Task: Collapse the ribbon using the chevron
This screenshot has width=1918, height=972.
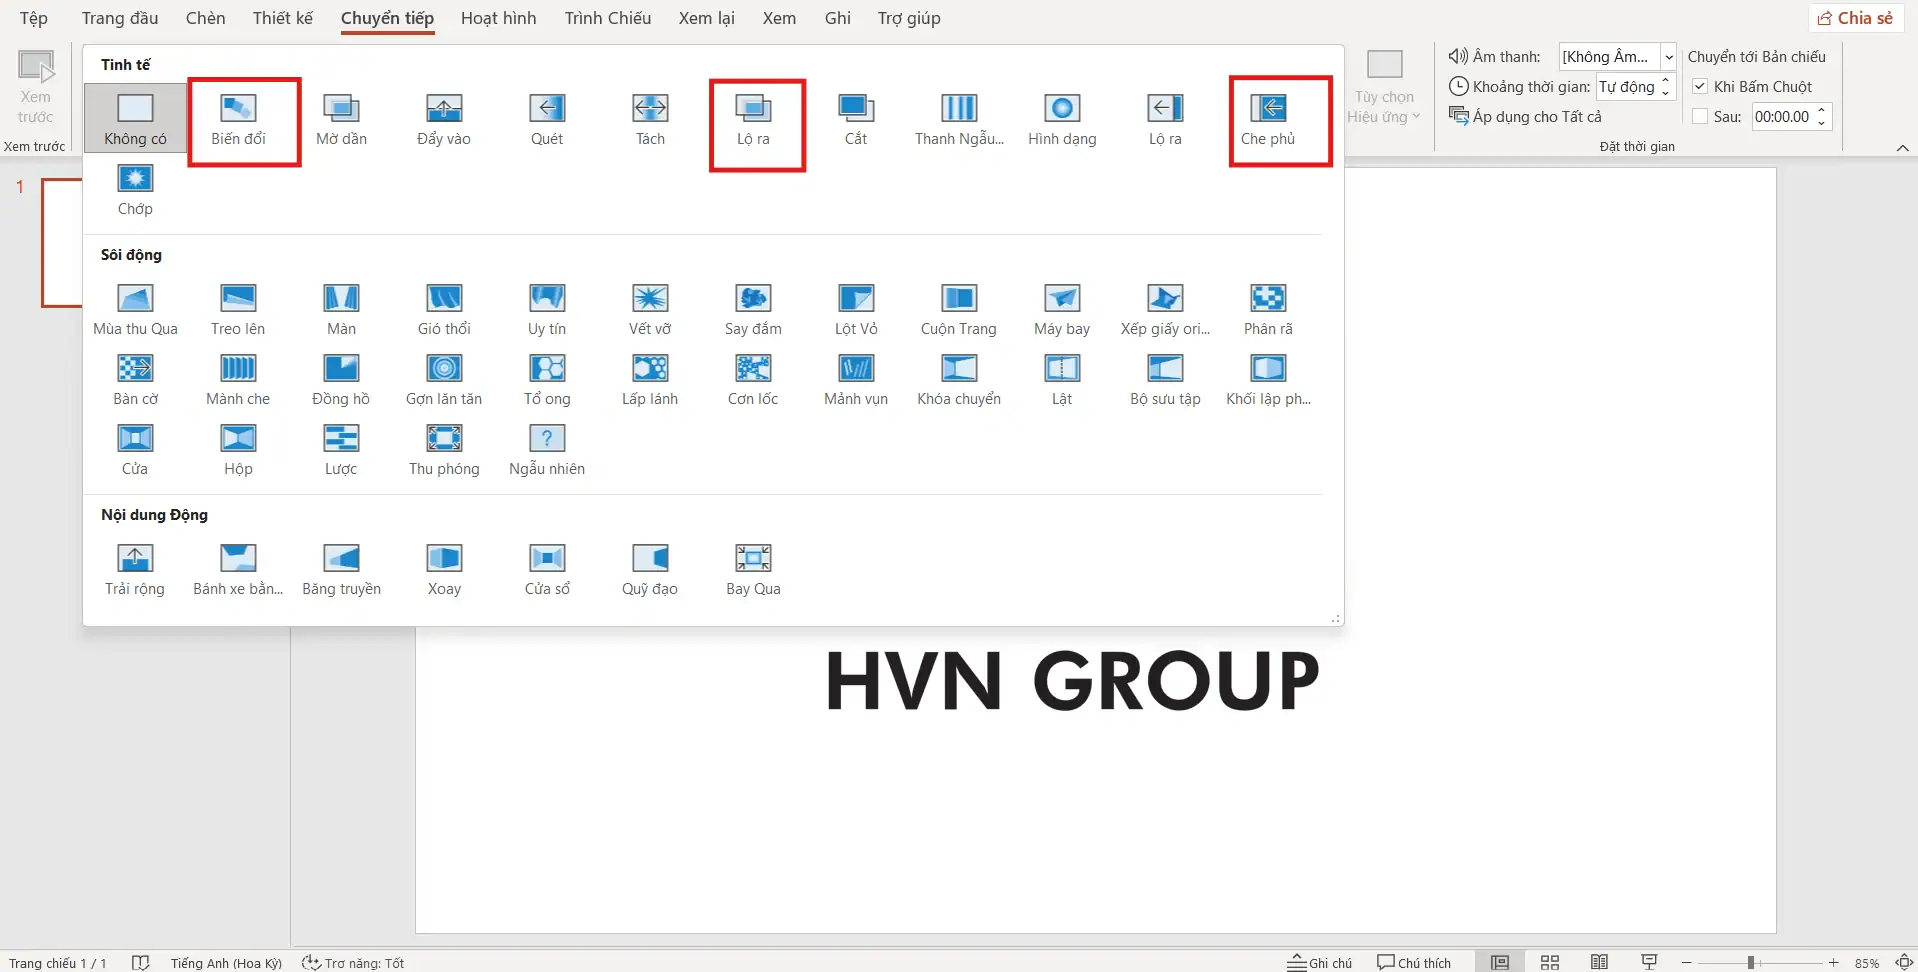Action: [1902, 148]
